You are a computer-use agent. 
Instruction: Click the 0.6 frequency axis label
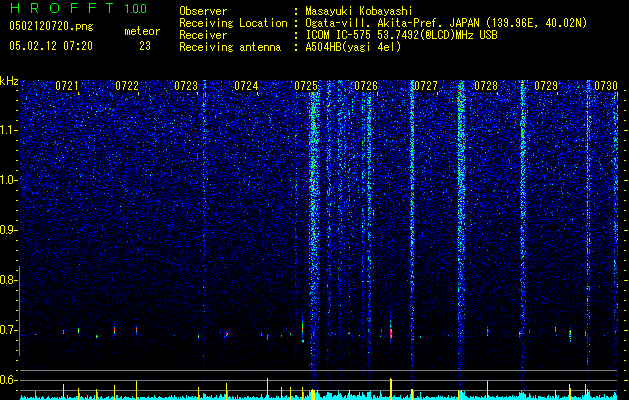click(7, 380)
